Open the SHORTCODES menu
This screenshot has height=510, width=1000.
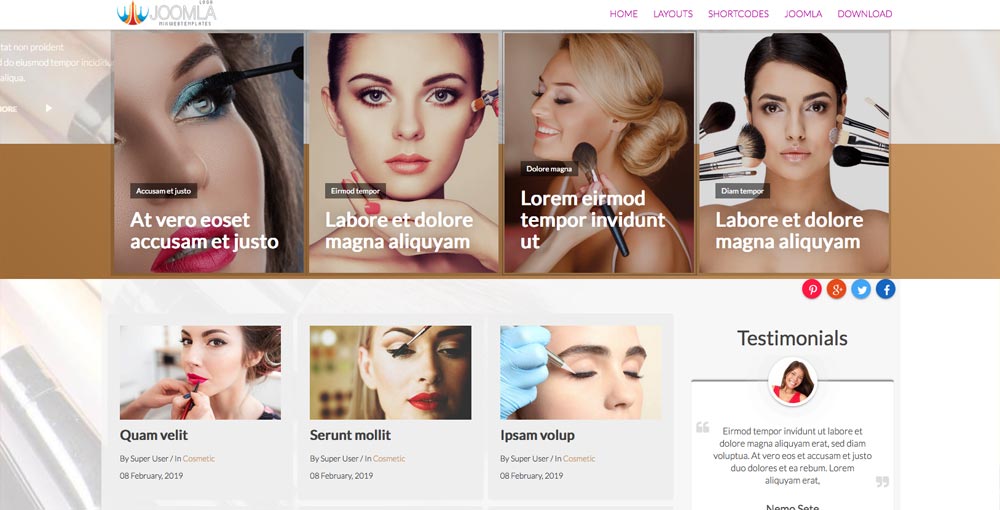738,14
